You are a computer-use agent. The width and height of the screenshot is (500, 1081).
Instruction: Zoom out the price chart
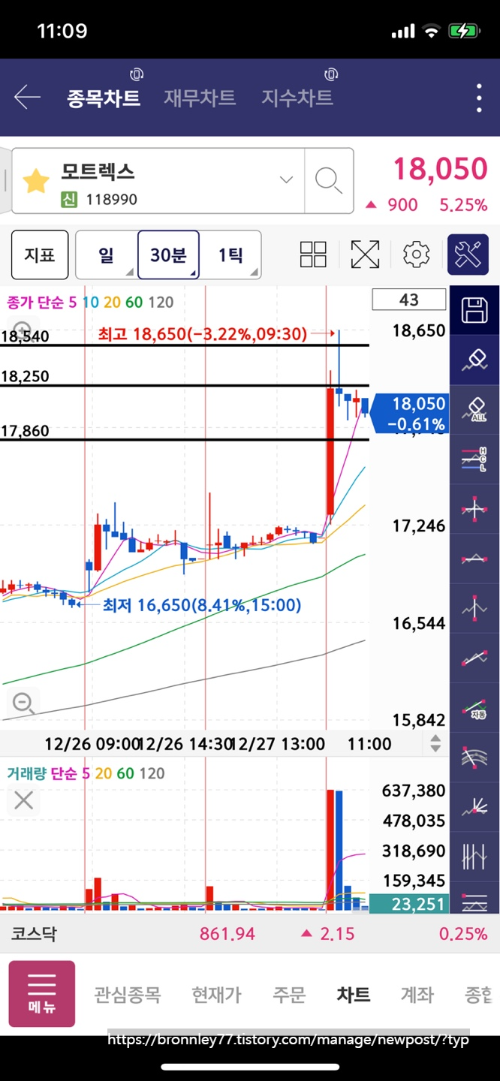[23, 703]
